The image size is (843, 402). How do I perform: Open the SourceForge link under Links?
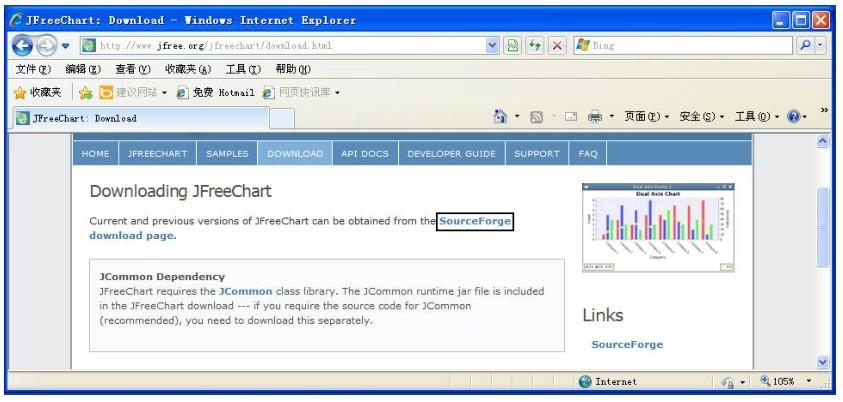(627, 344)
